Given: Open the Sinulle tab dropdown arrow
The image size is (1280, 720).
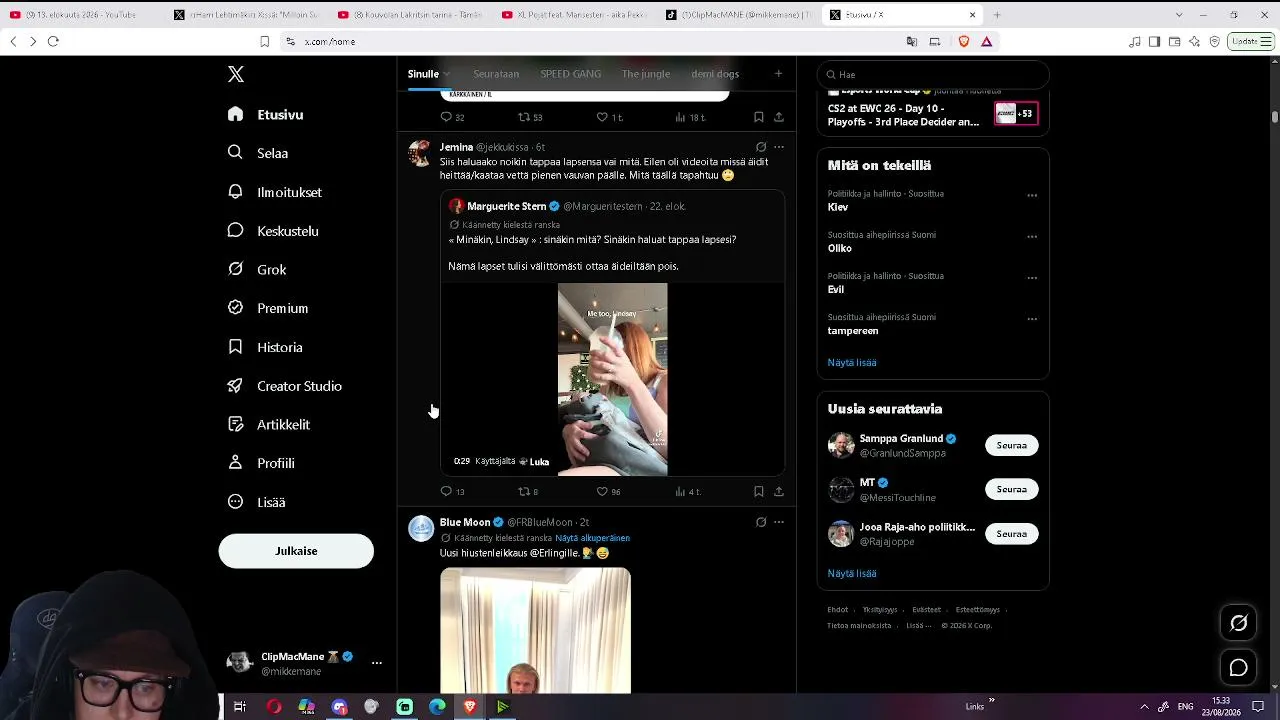Looking at the screenshot, I should pos(447,74).
